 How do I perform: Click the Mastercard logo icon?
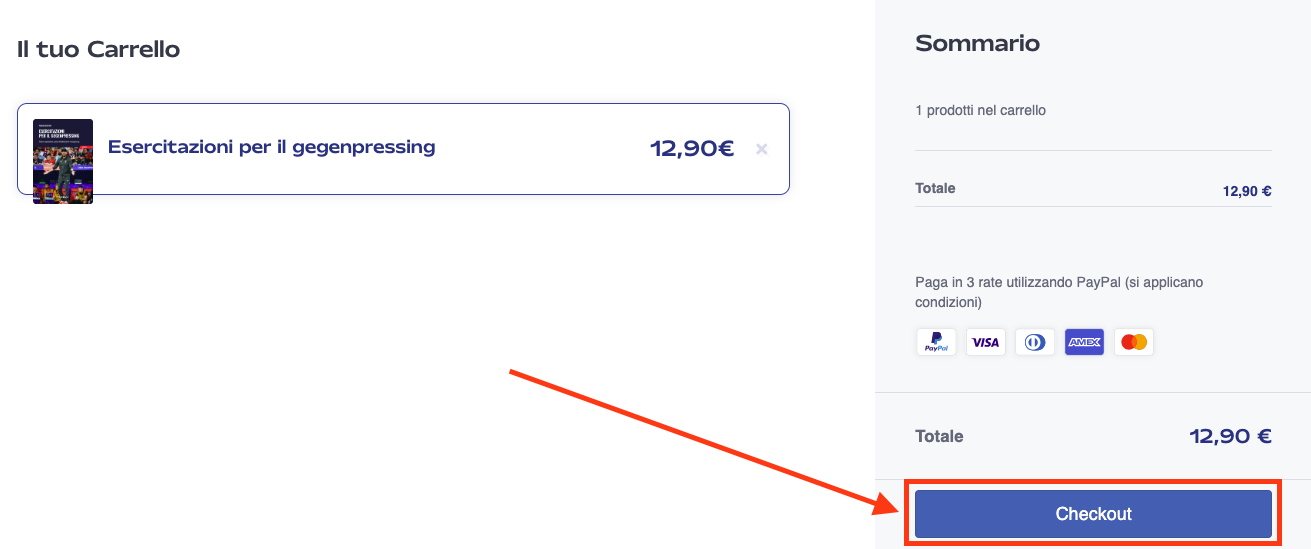(1134, 342)
